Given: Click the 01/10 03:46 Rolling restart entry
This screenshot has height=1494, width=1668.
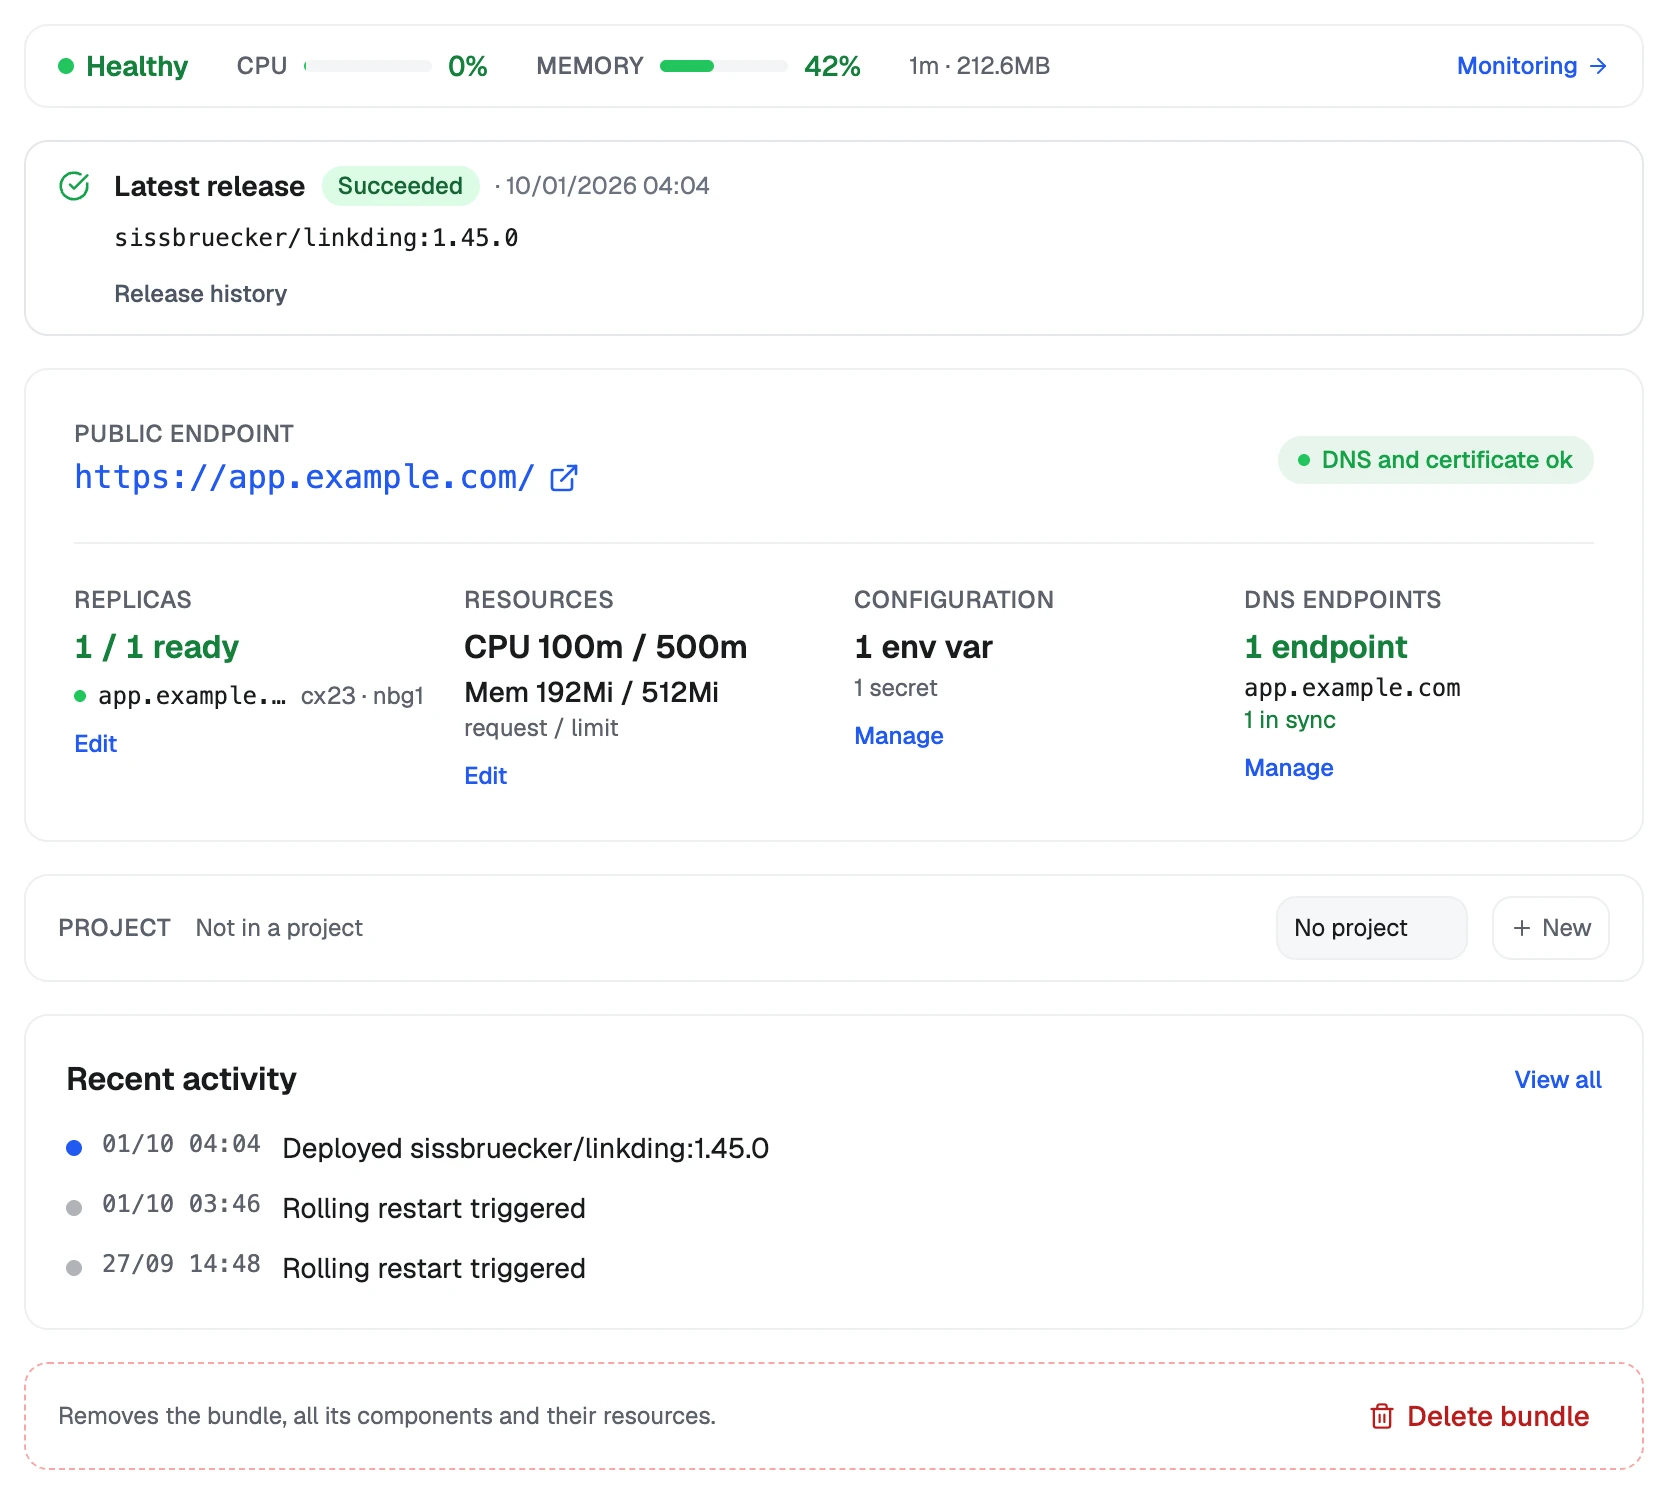Looking at the screenshot, I should [x=326, y=1208].
